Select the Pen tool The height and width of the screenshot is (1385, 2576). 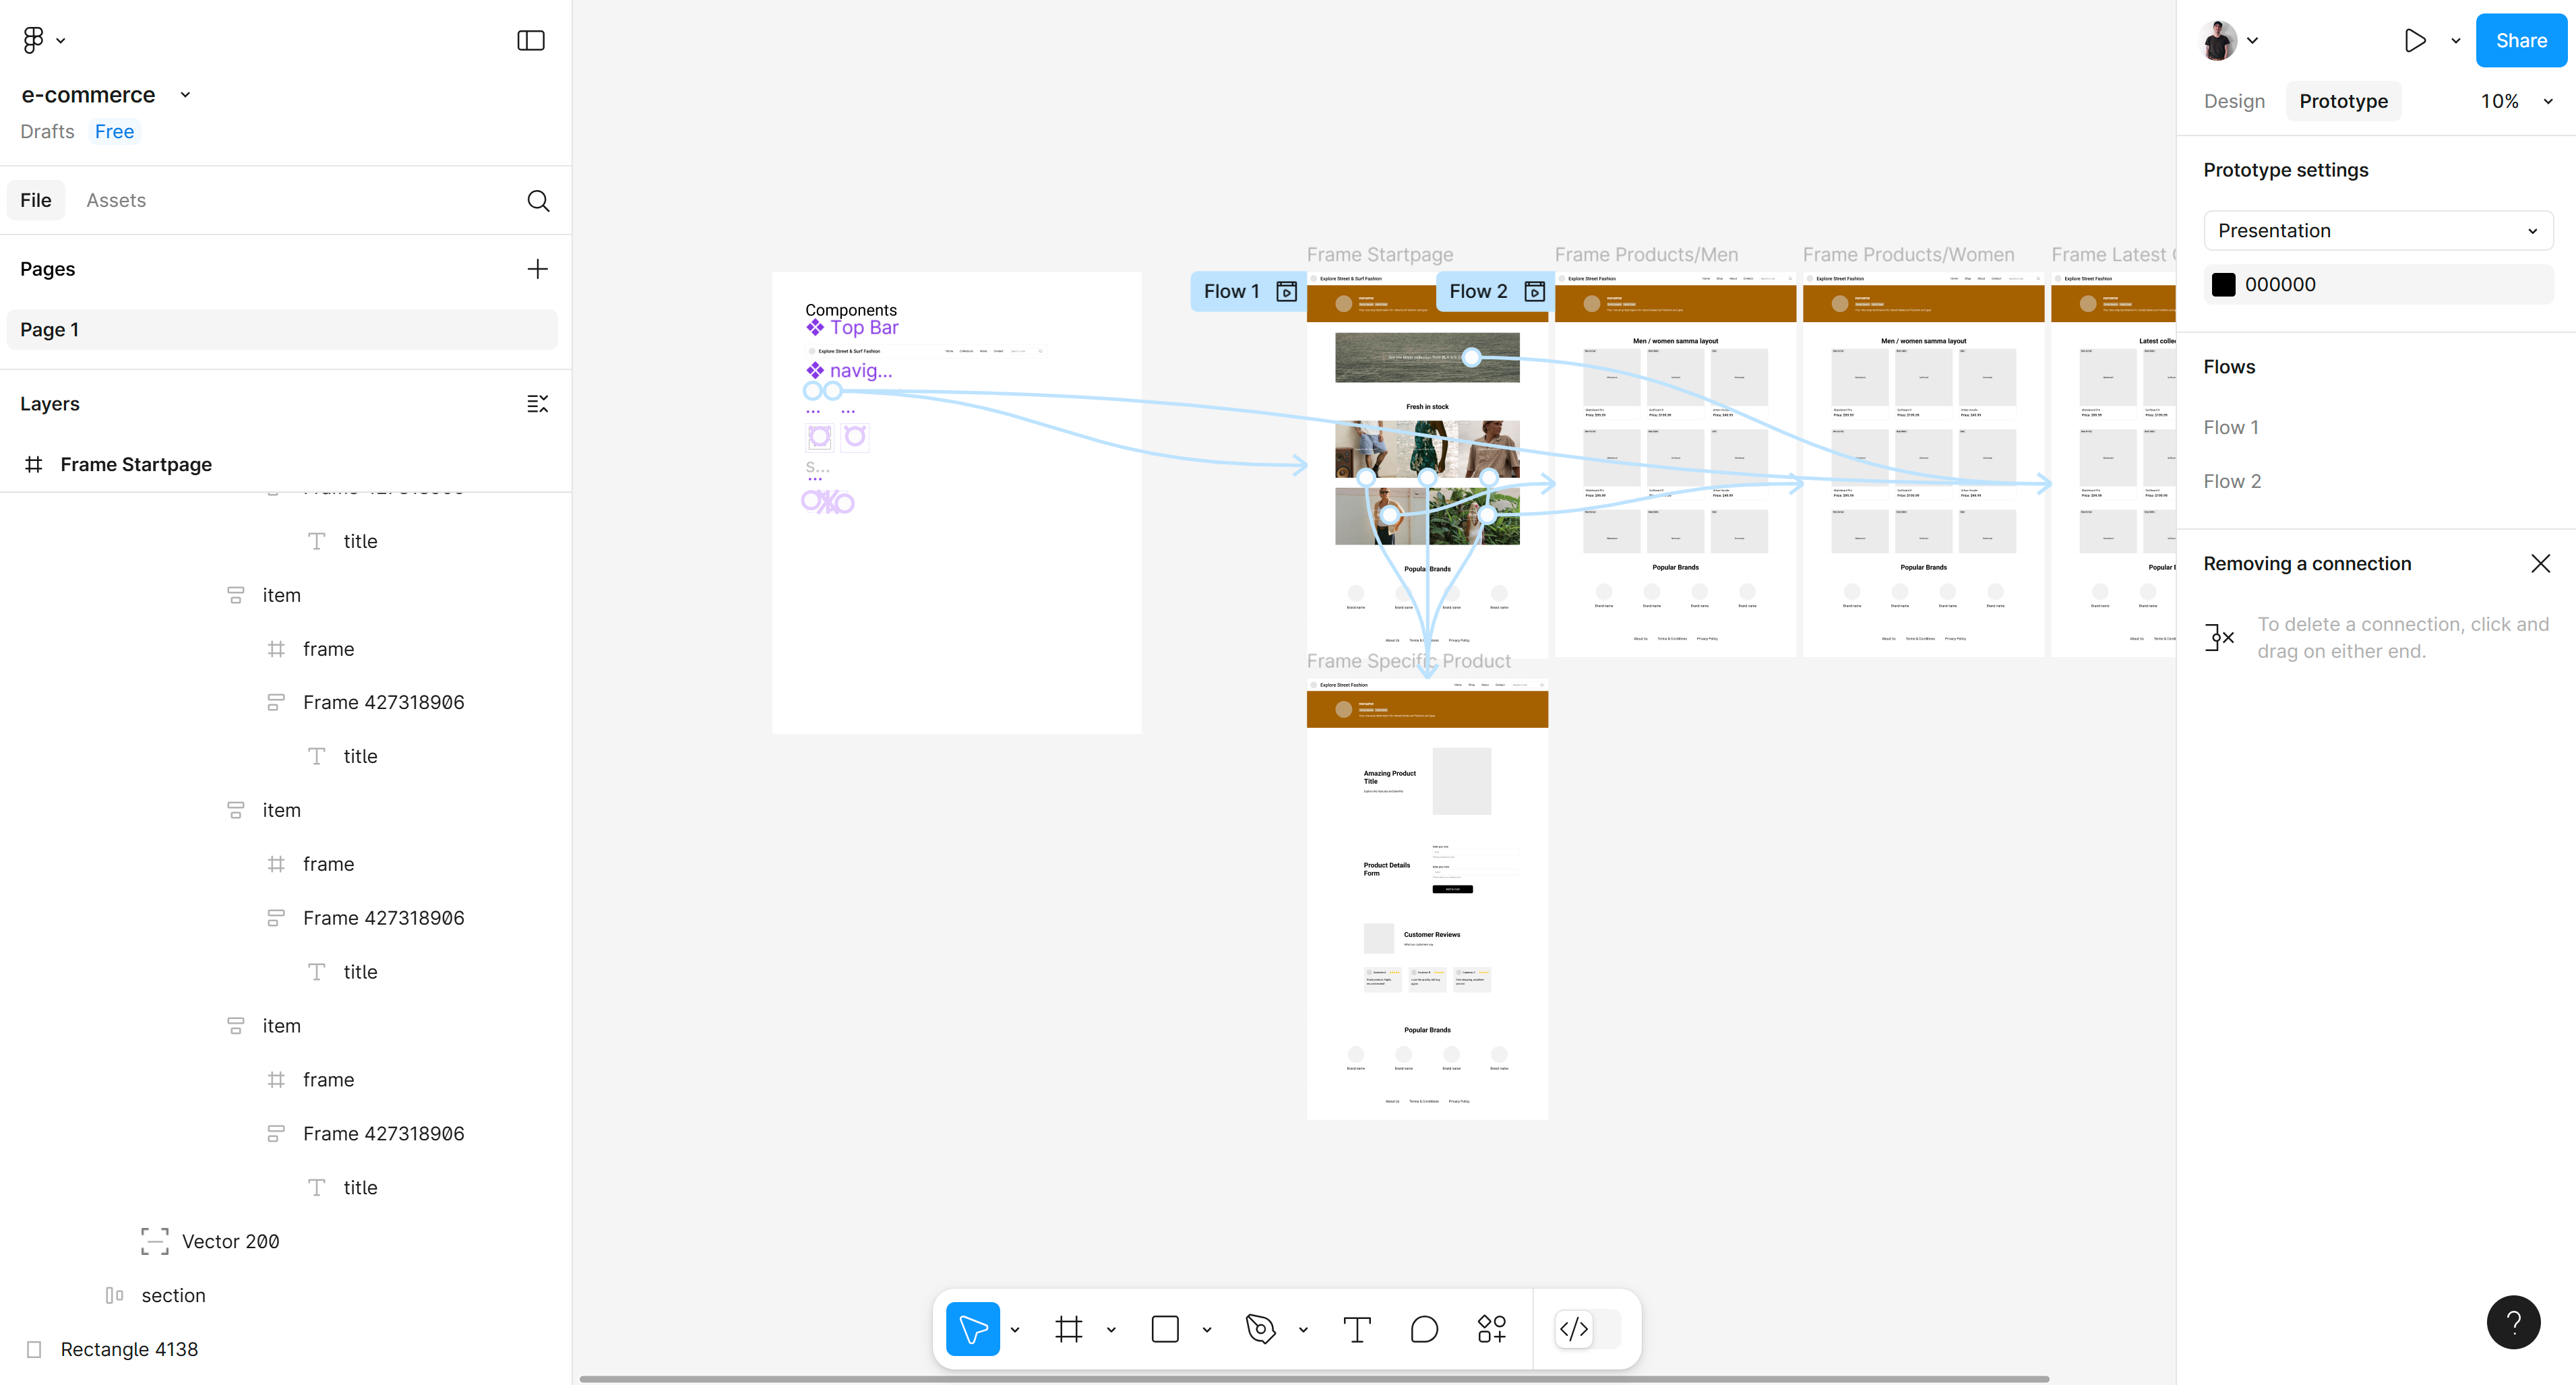click(x=1261, y=1329)
